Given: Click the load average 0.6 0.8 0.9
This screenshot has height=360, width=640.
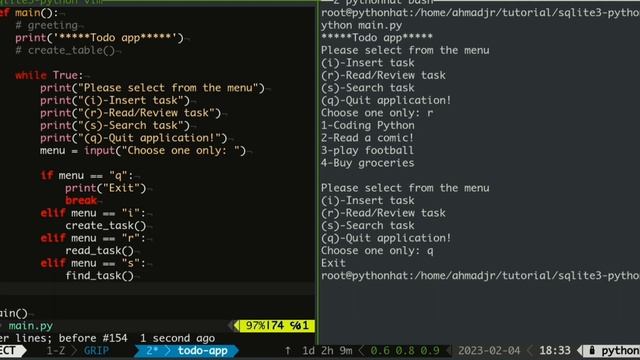Looking at the screenshot, I should [405, 351].
